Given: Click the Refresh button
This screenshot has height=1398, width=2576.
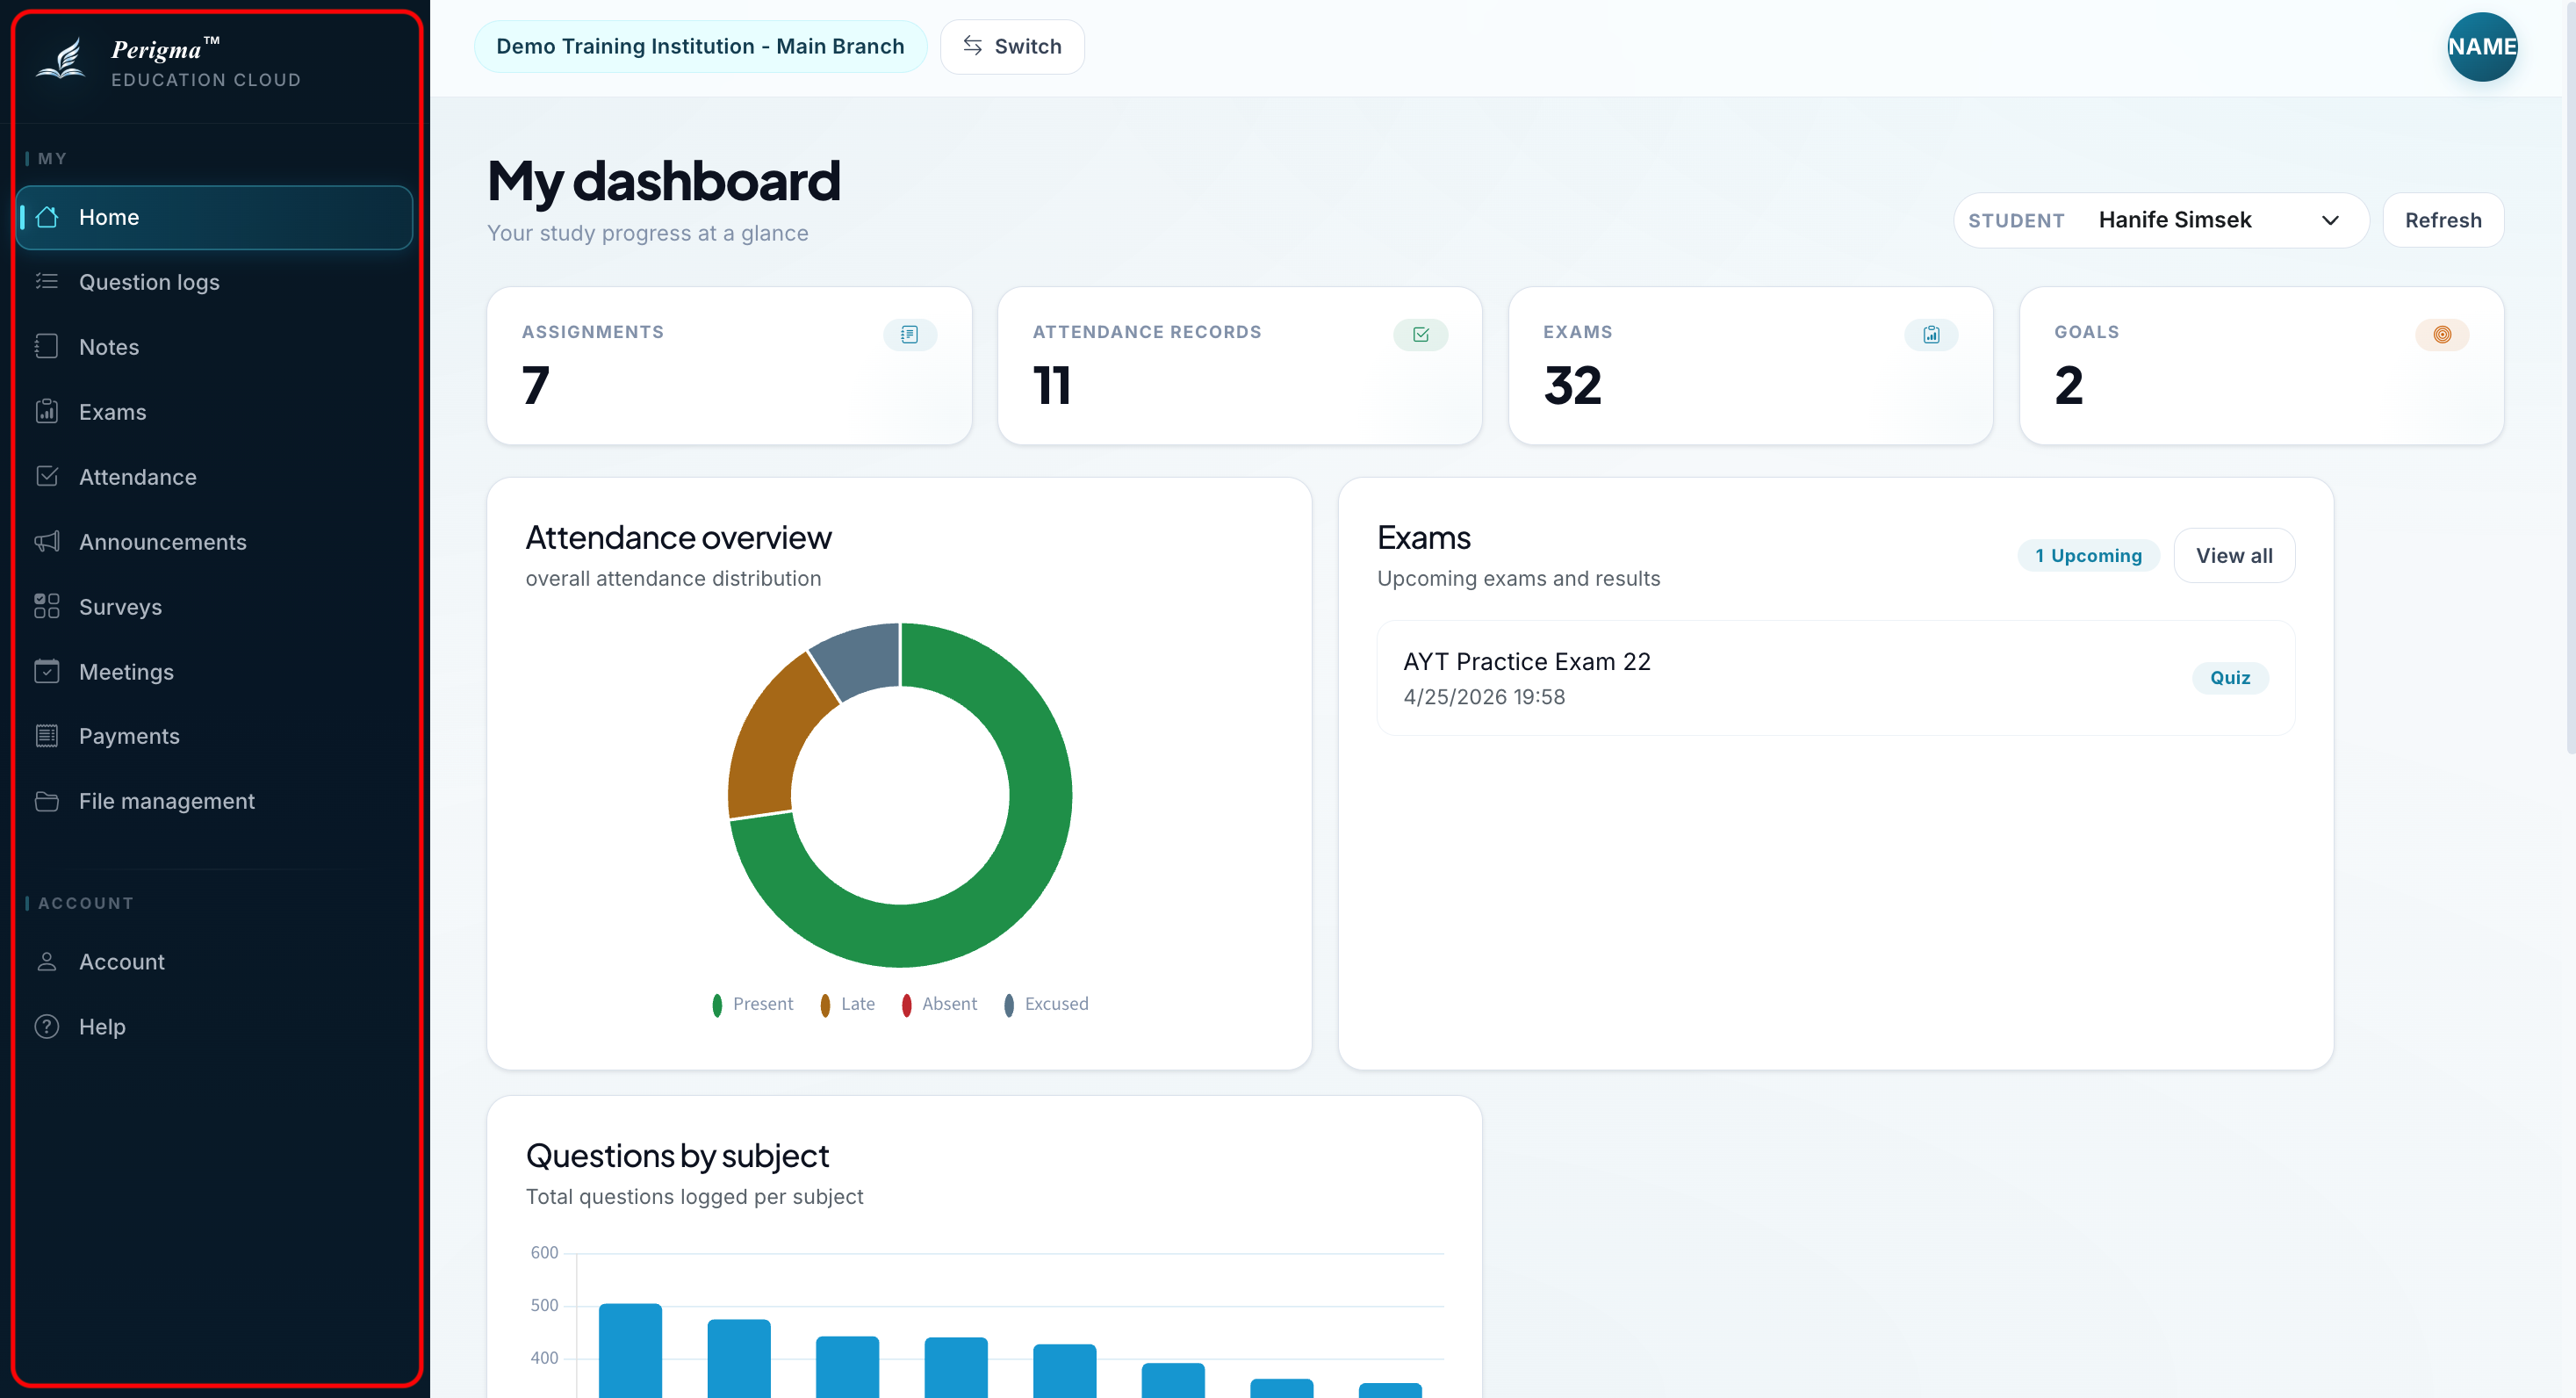Looking at the screenshot, I should (2443, 220).
